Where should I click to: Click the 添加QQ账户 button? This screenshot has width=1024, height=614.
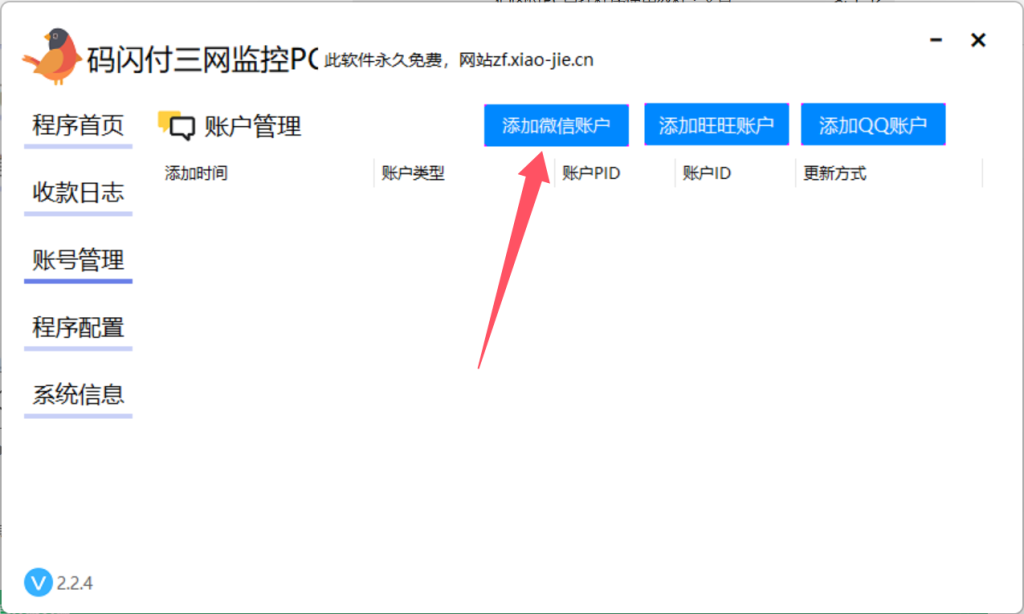pyautogui.click(x=873, y=124)
